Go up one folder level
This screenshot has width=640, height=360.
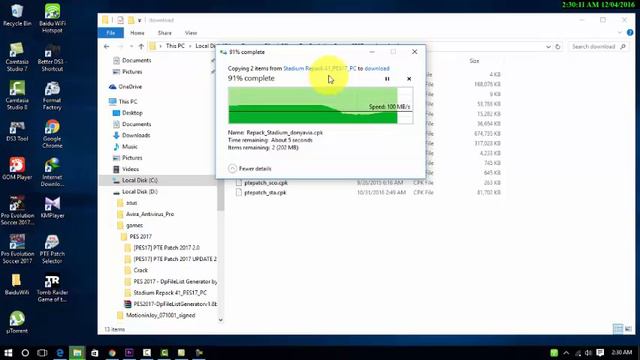click(x=141, y=47)
